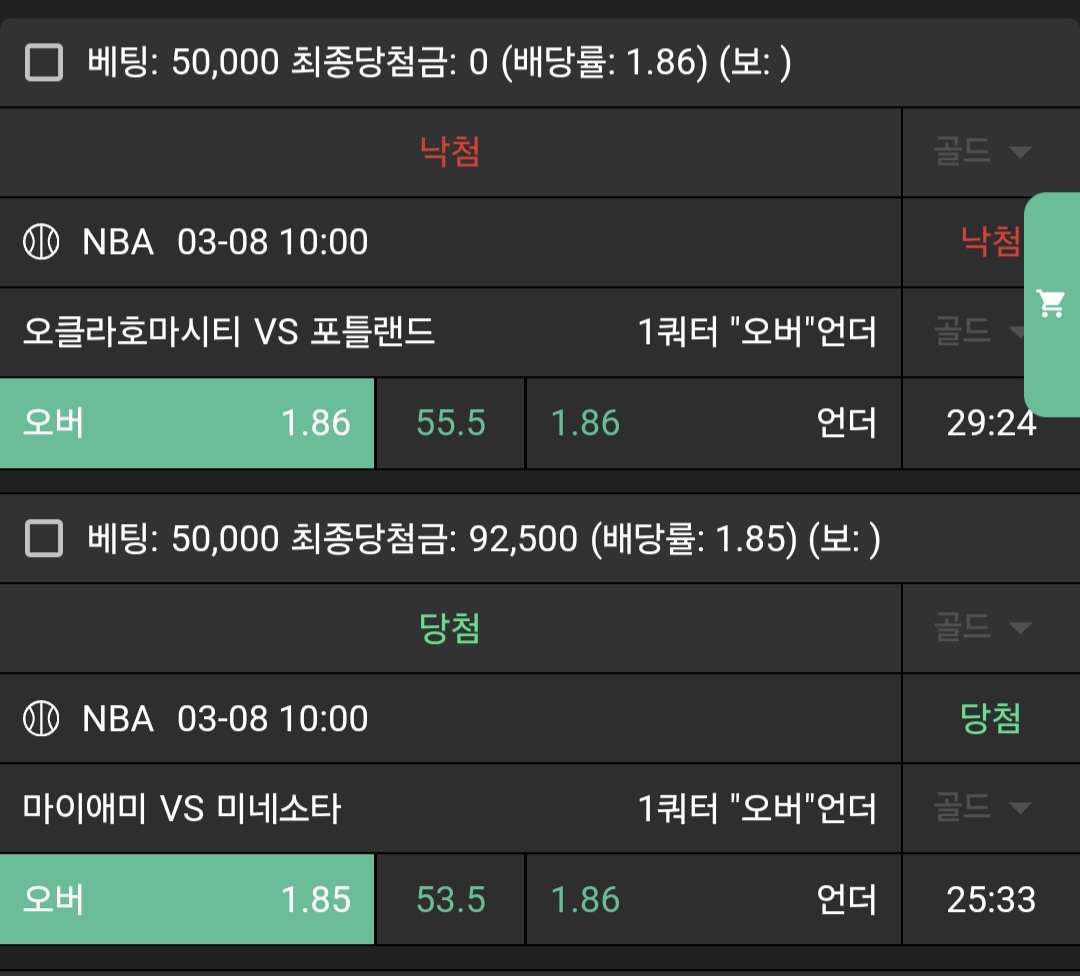Open 골드 dropdown beside green 당첨 status
This screenshot has height=976, width=1080.
(x=981, y=628)
